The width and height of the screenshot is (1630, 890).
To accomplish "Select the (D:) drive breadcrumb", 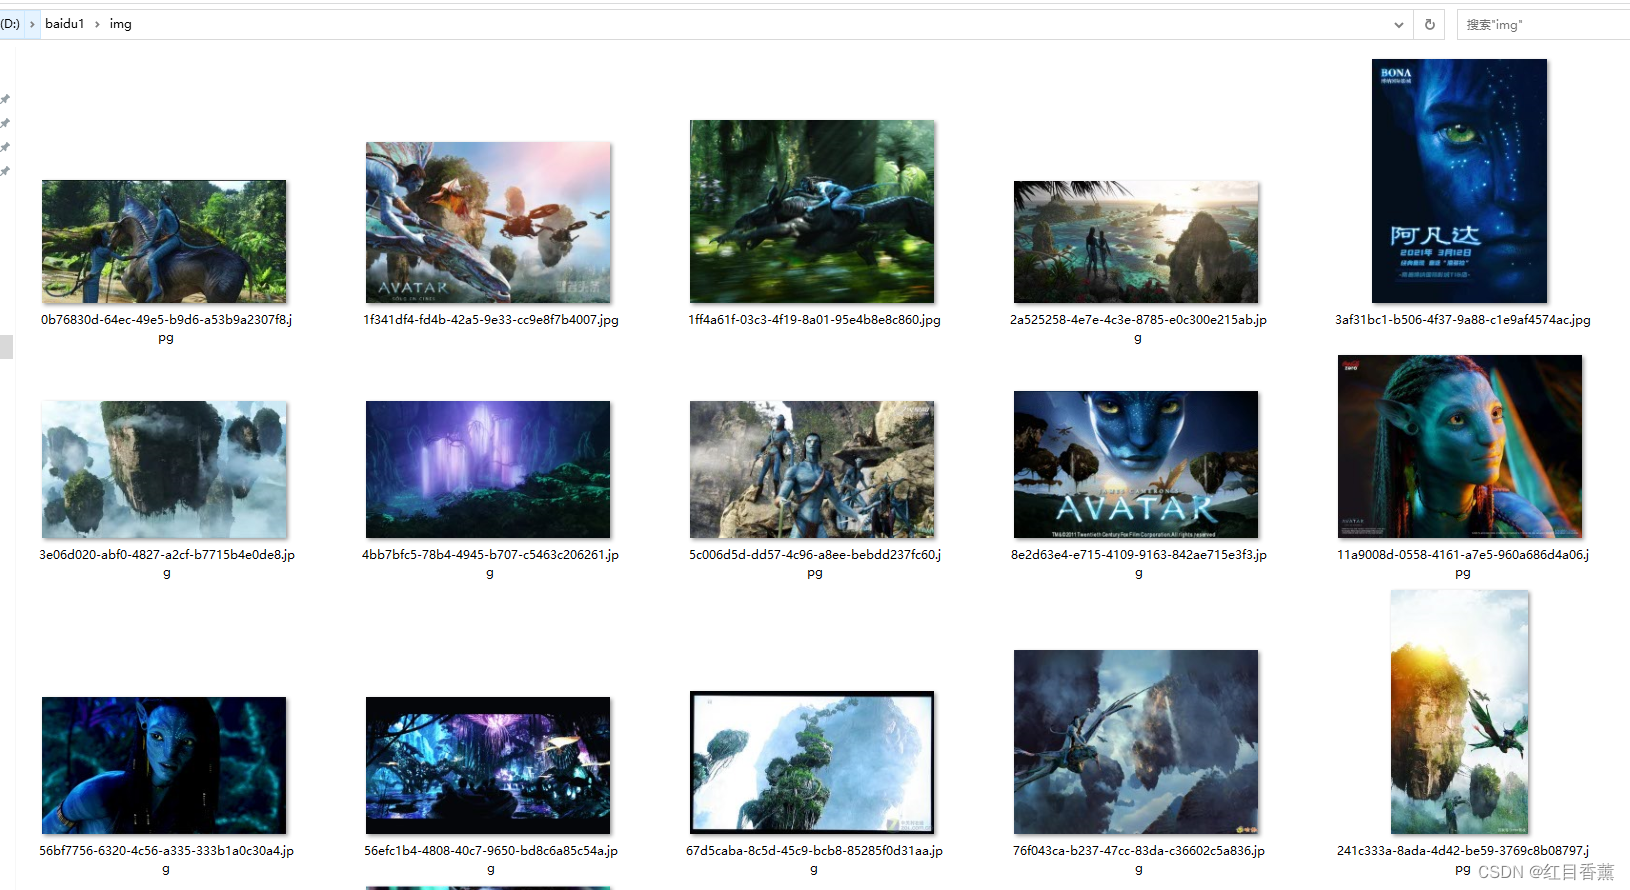I will [10, 23].
